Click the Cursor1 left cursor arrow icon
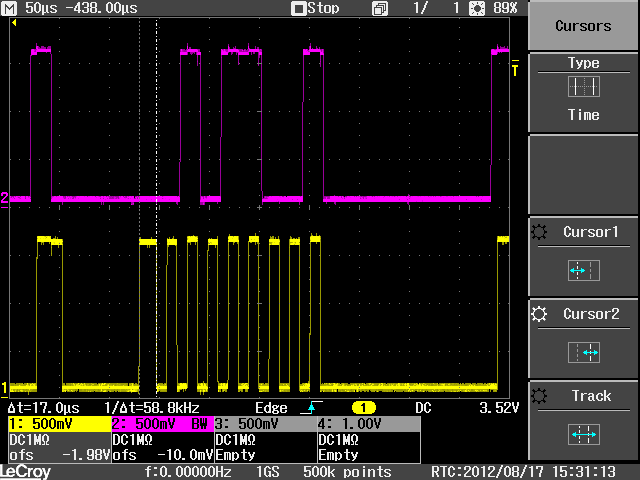 coord(584,270)
